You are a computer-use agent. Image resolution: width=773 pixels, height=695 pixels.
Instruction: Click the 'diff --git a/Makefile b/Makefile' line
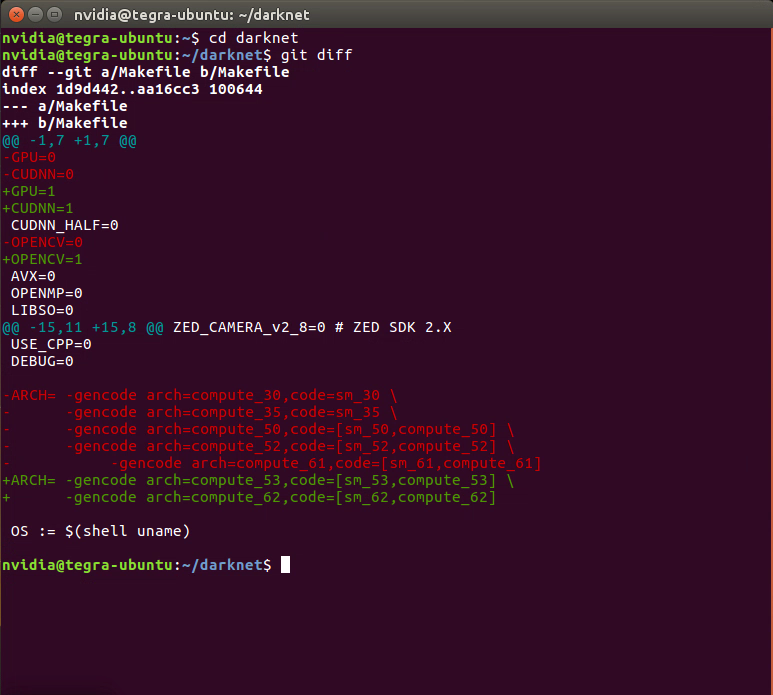tap(146, 72)
